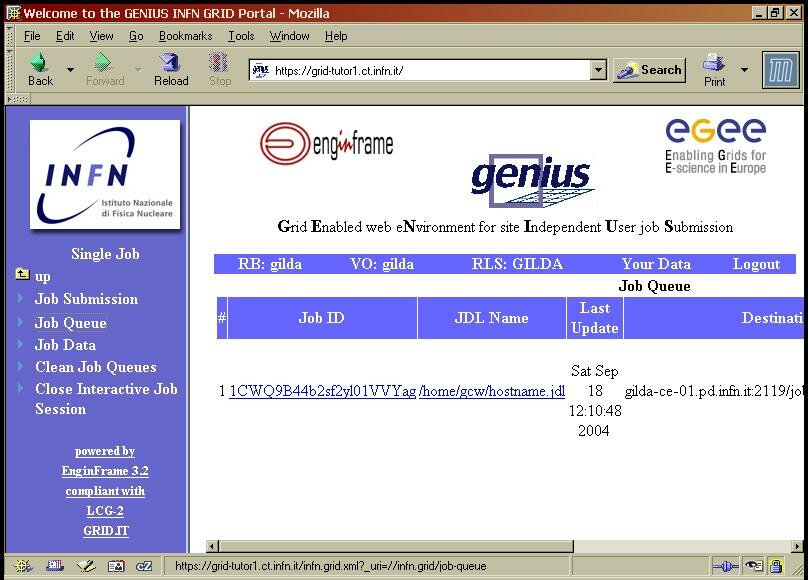Click the up link in sidebar
The height and width of the screenshot is (580, 808).
click(43, 277)
